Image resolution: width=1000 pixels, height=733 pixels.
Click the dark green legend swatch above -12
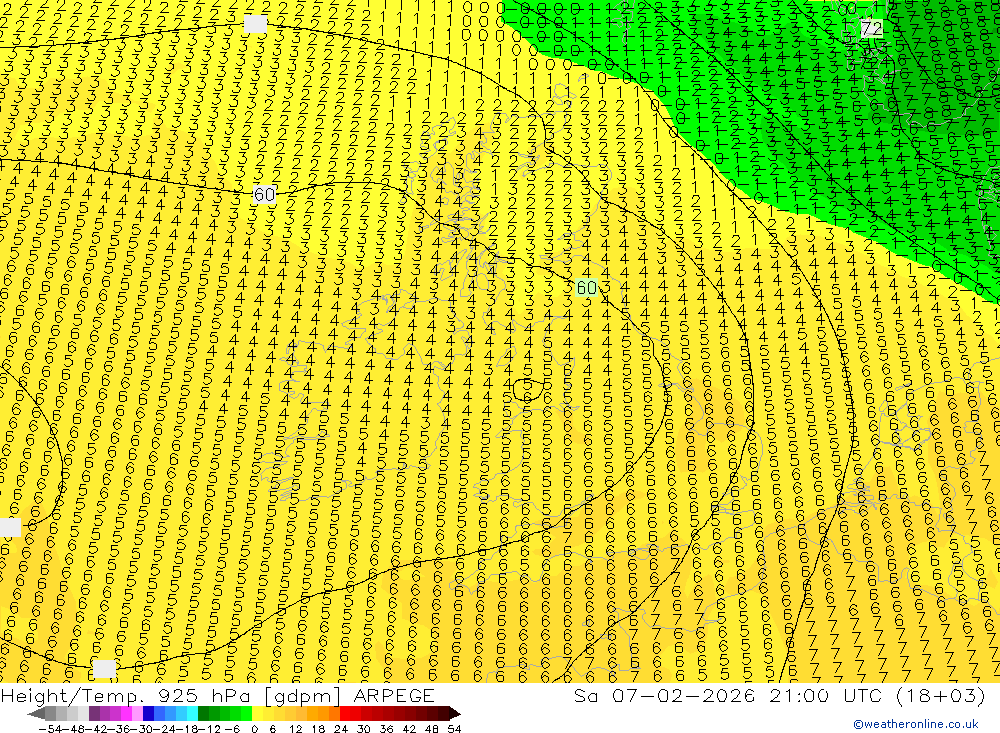(x=203, y=713)
